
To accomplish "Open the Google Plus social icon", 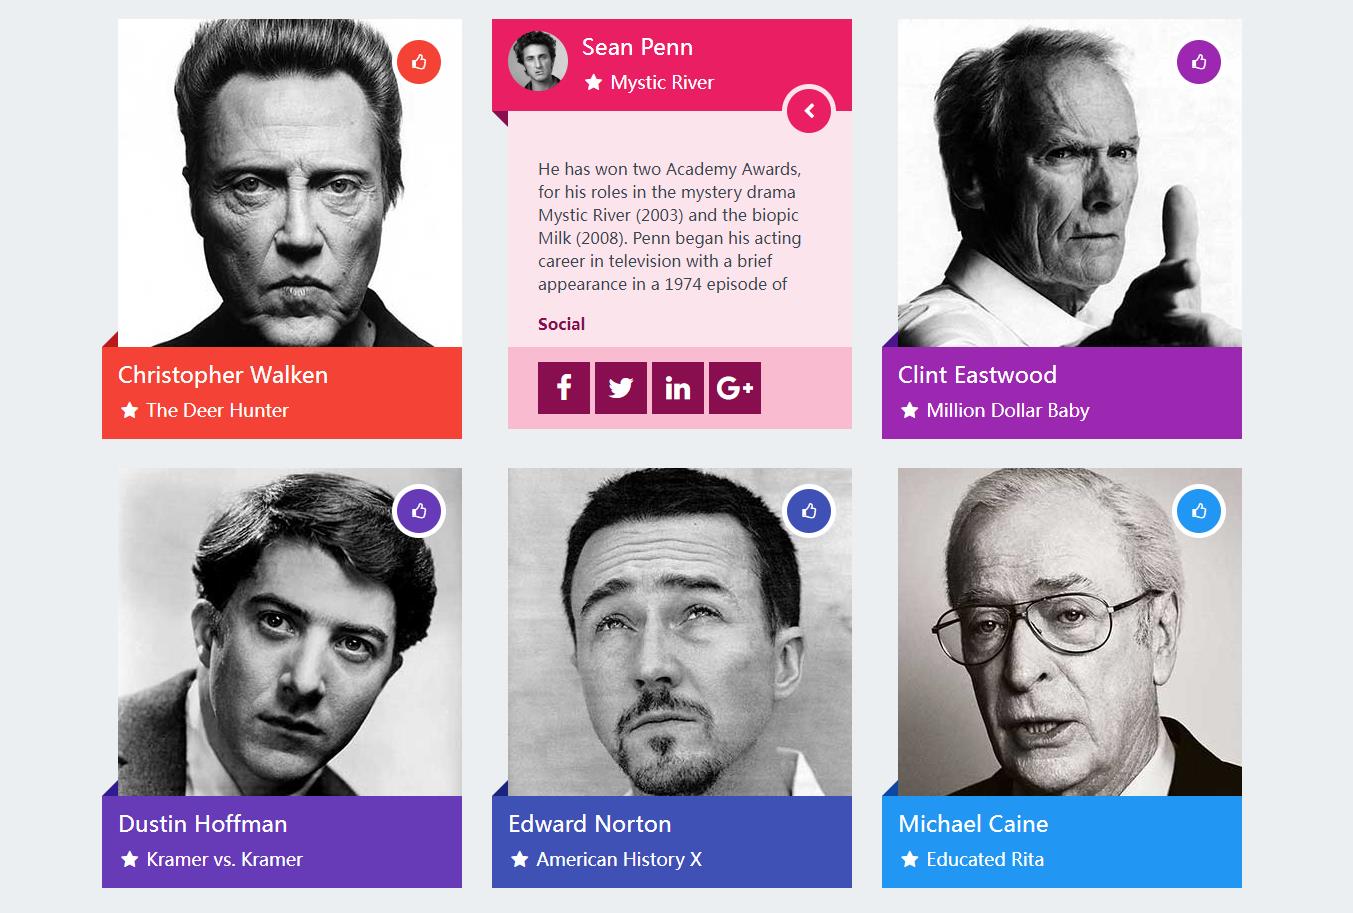I will click(735, 388).
